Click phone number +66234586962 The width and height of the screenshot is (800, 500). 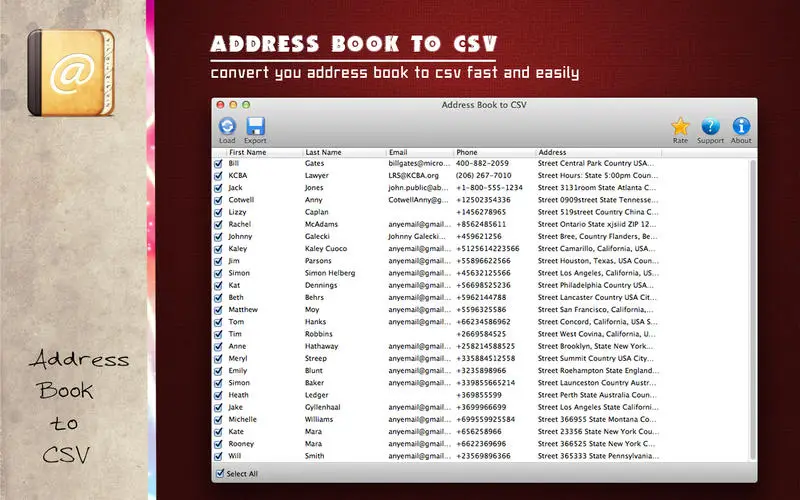[483, 322]
